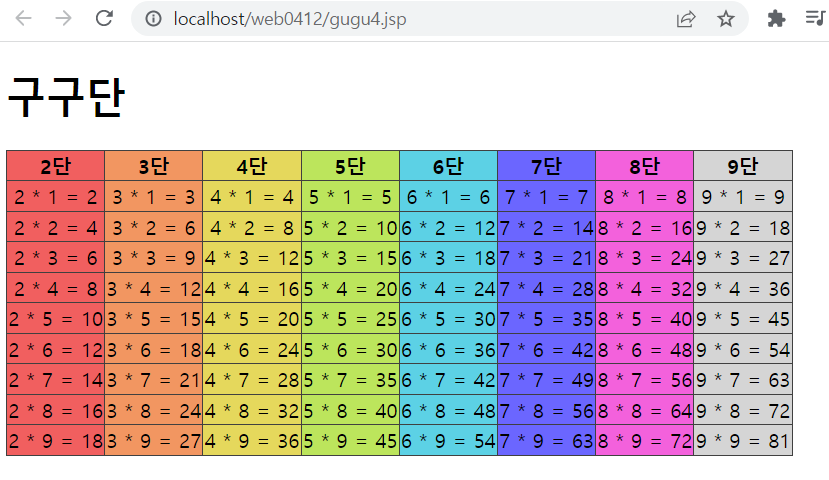Select cell 6 * 9 = 54
The image size is (829, 480).
[448, 440]
